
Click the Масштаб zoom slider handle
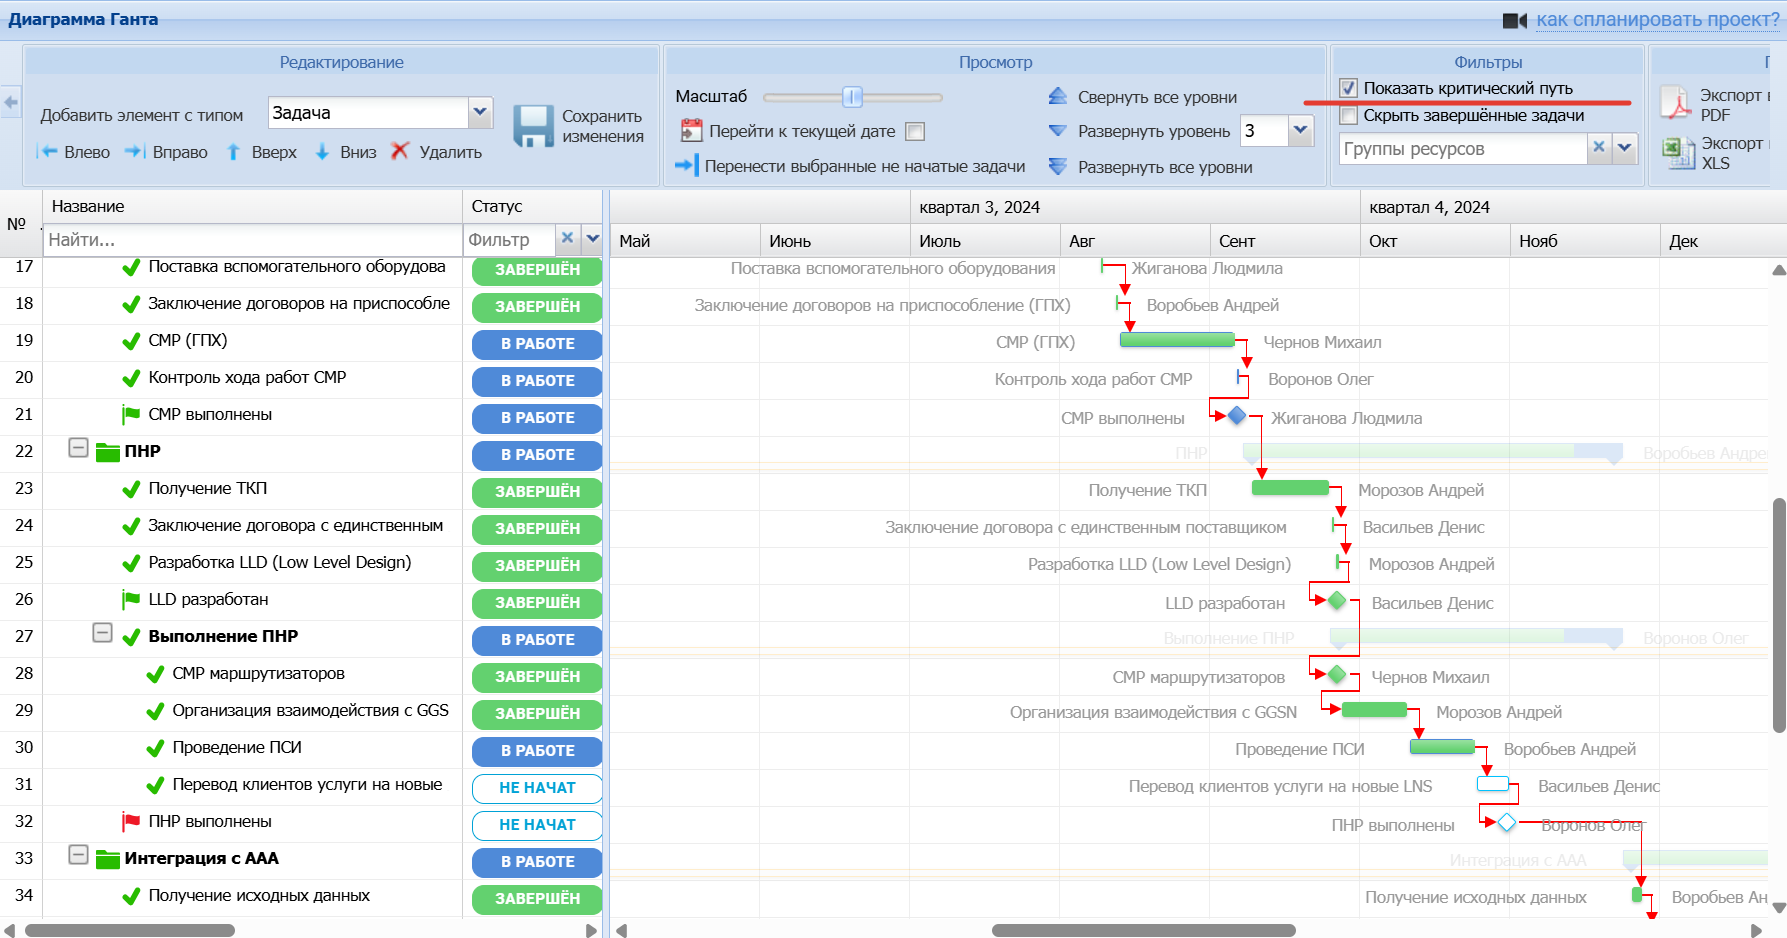[x=852, y=97]
